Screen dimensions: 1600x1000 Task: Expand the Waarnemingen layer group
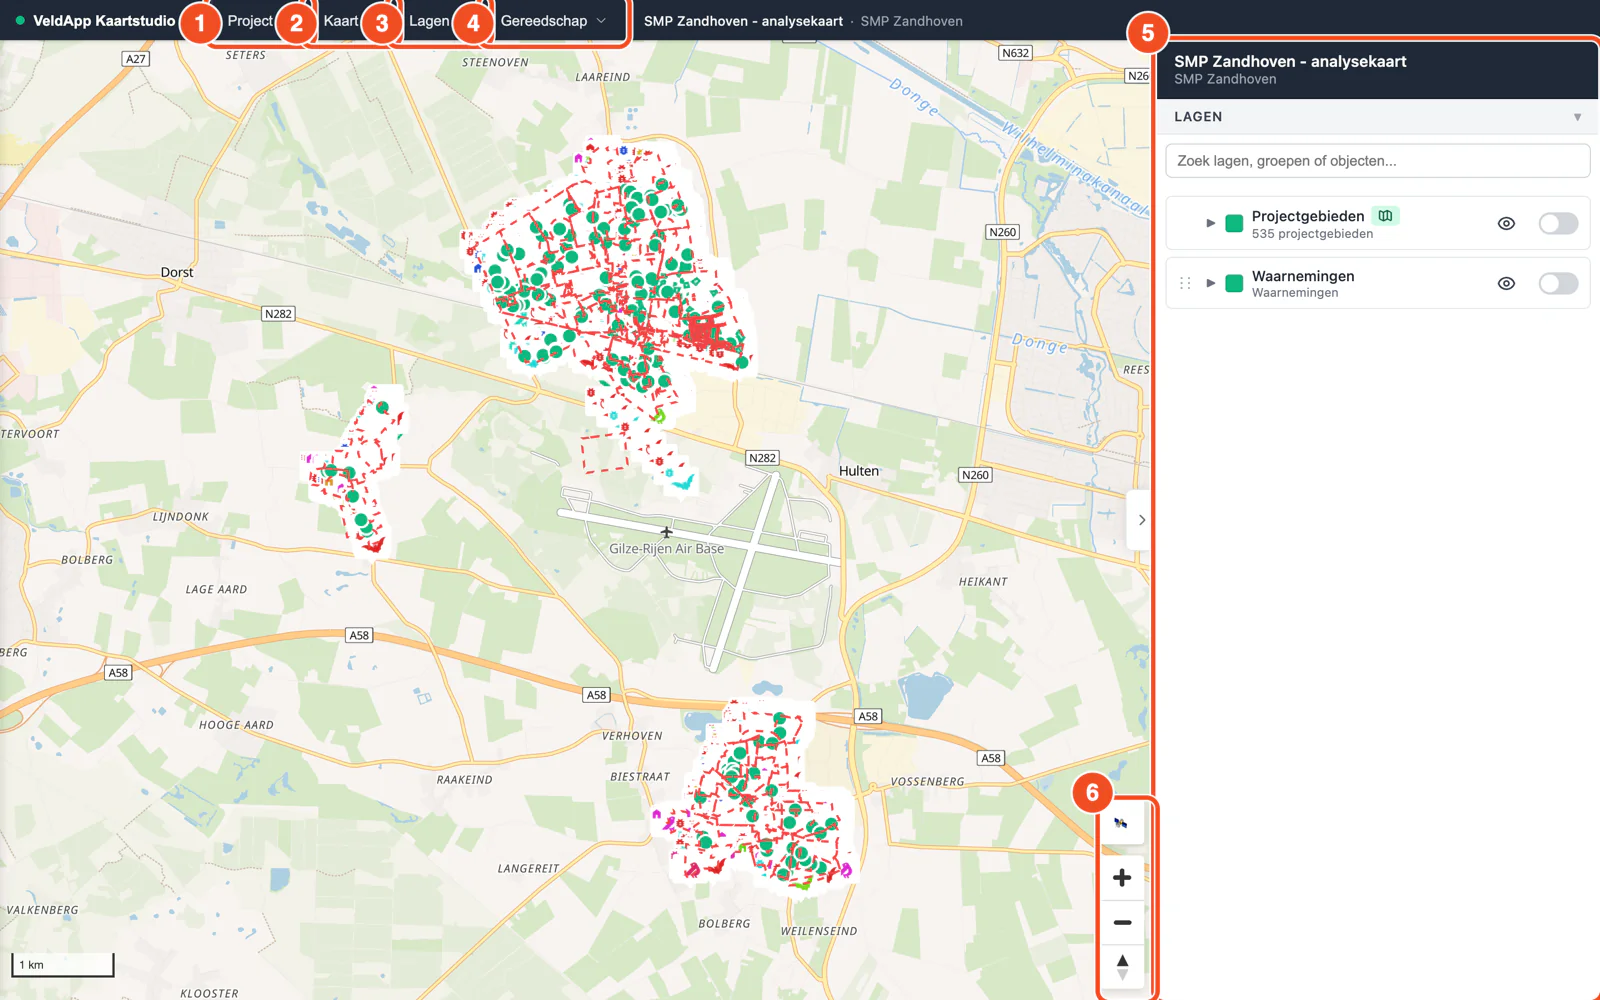click(x=1210, y=283)
